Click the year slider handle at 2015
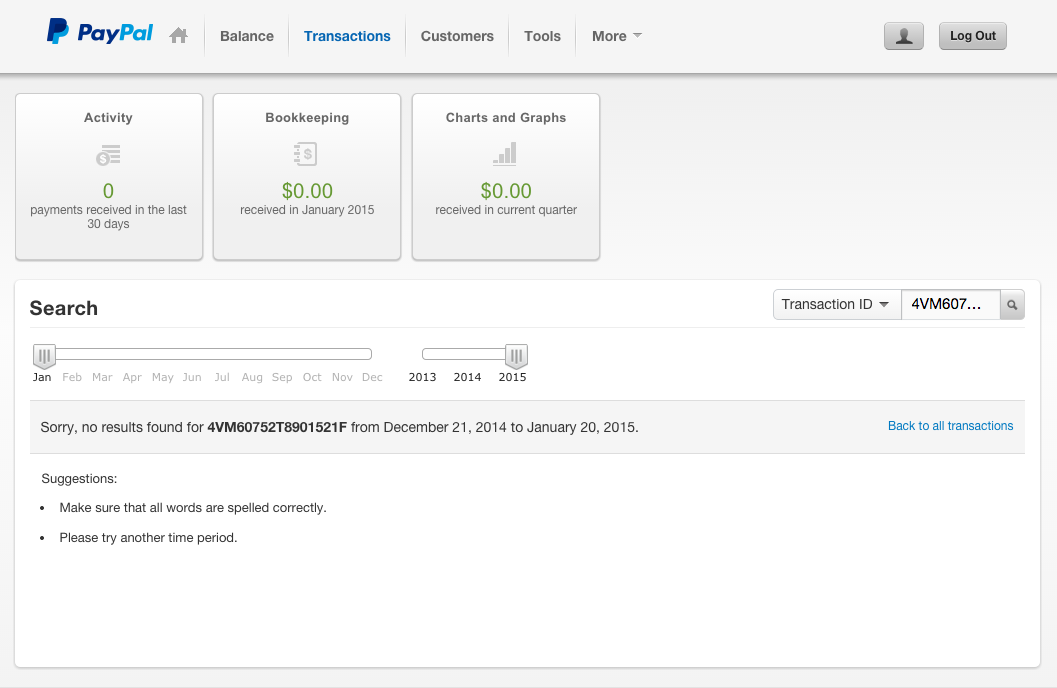The height and width of the screenshot is (688, 1057). (516, 355)
